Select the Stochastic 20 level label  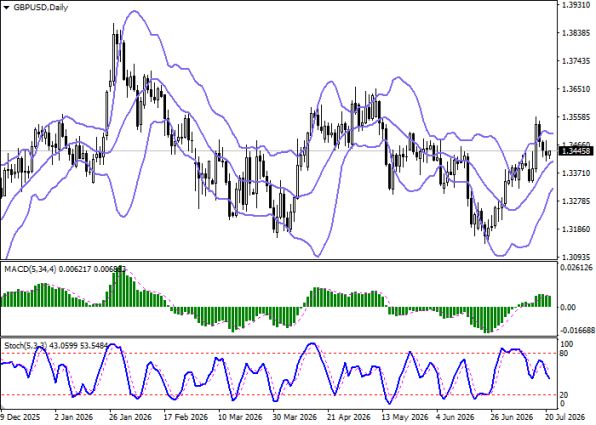click(x=564, y=396)
